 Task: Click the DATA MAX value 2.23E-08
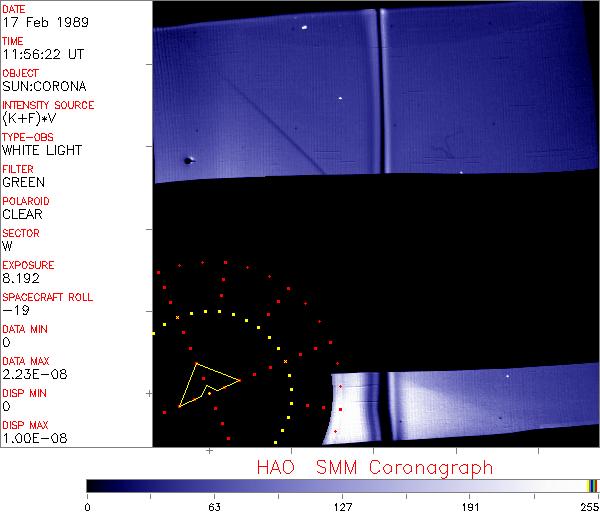point(32,374)
